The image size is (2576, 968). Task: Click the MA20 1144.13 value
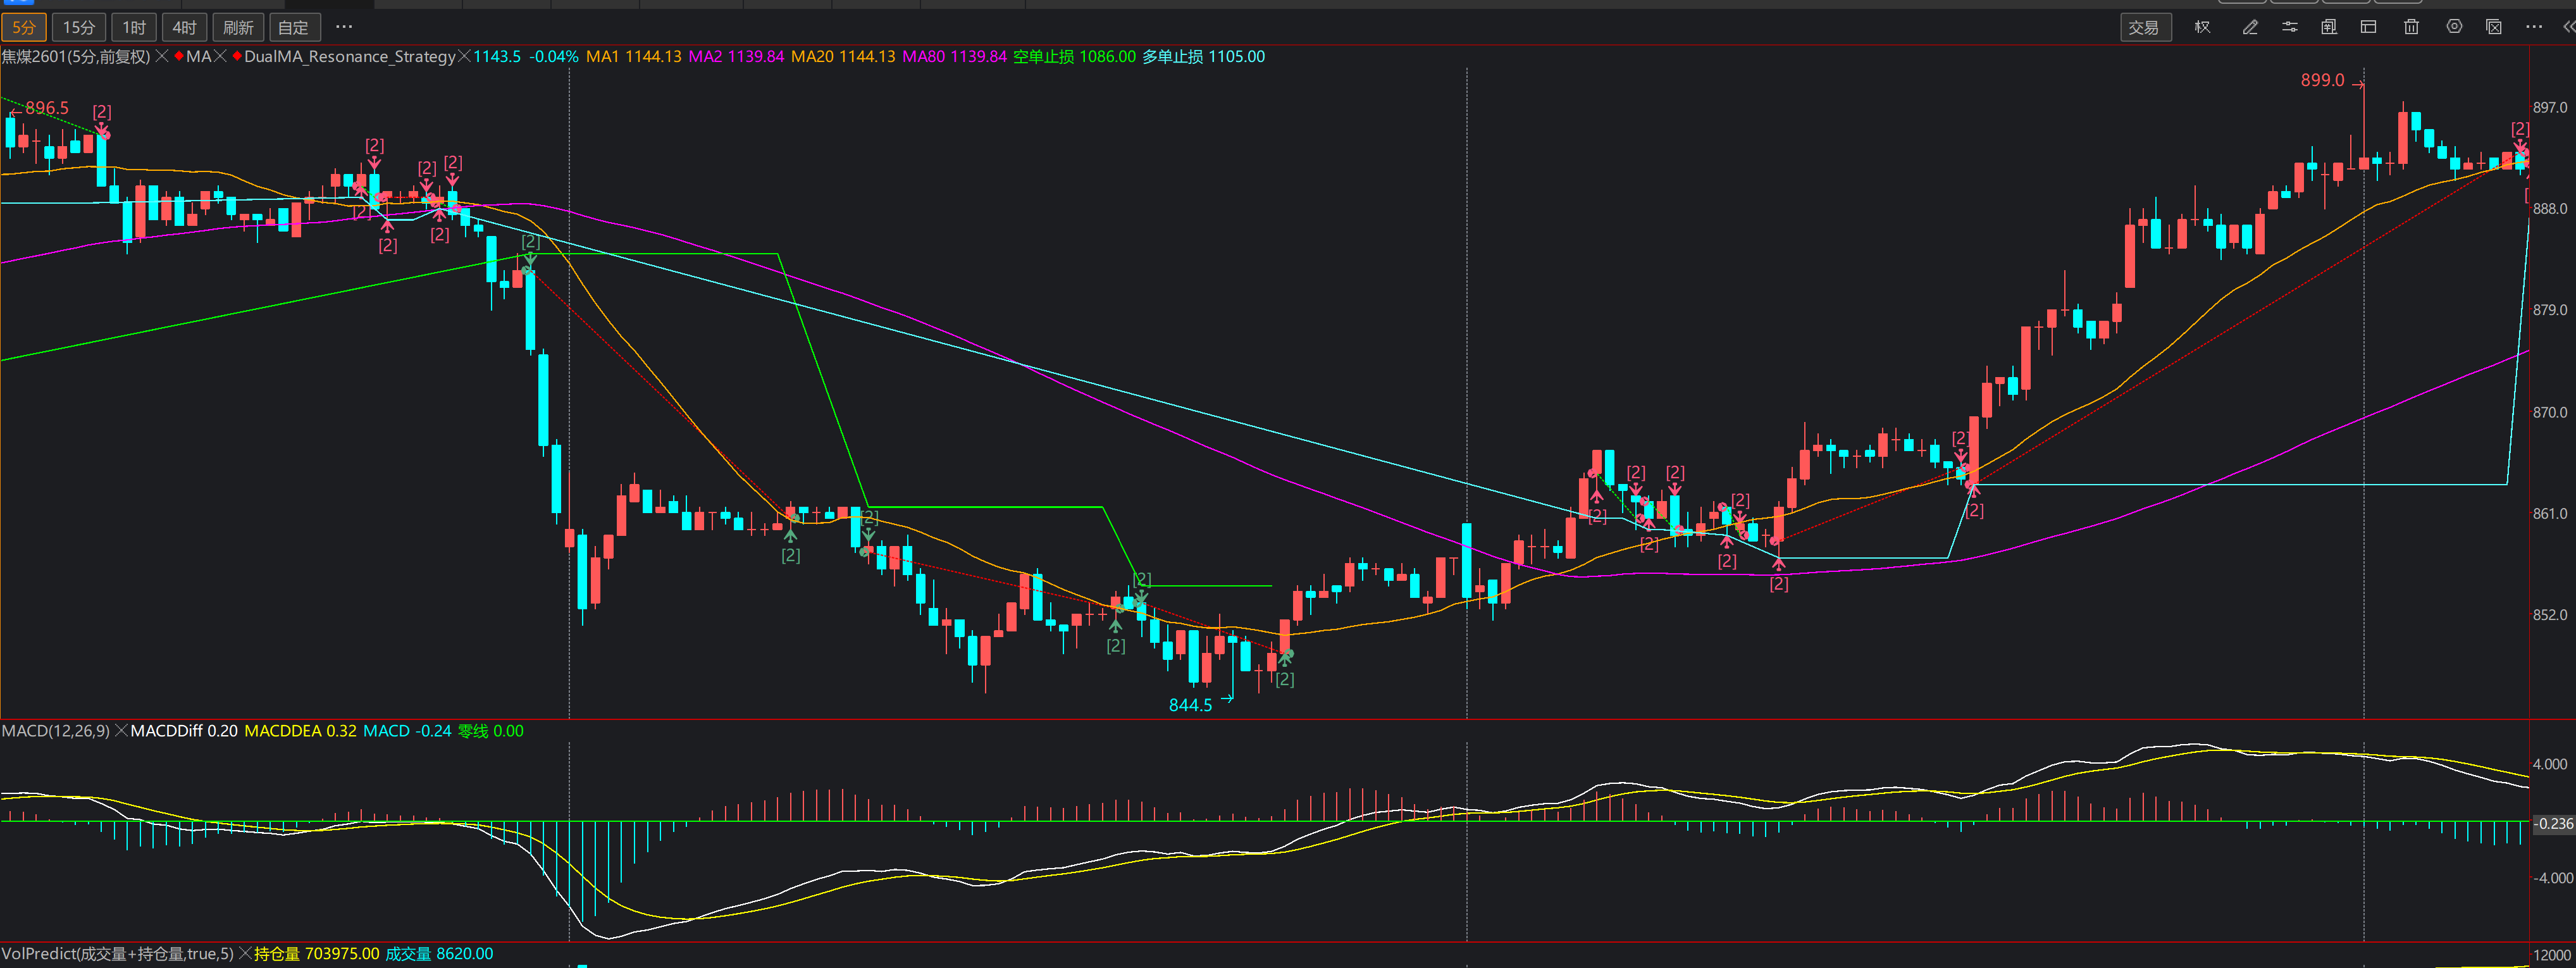click(843, 57)
